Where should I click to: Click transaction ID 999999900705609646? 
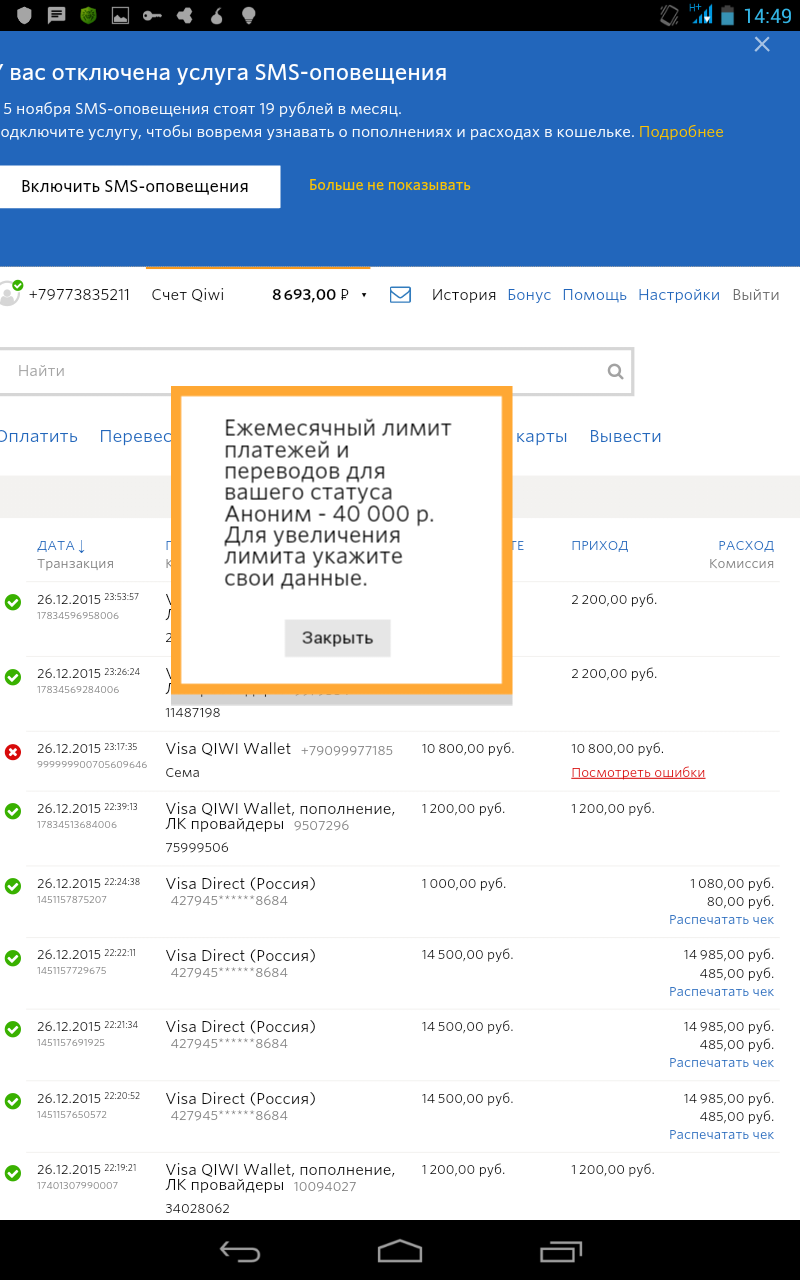pos(92,765)
